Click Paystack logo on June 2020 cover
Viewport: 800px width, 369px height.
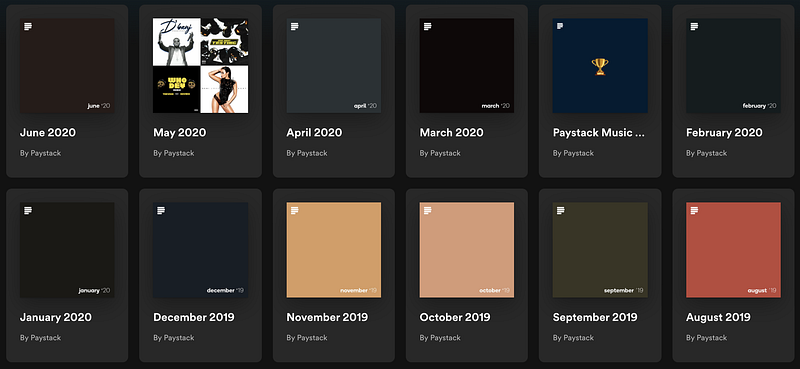pos(28,27)
